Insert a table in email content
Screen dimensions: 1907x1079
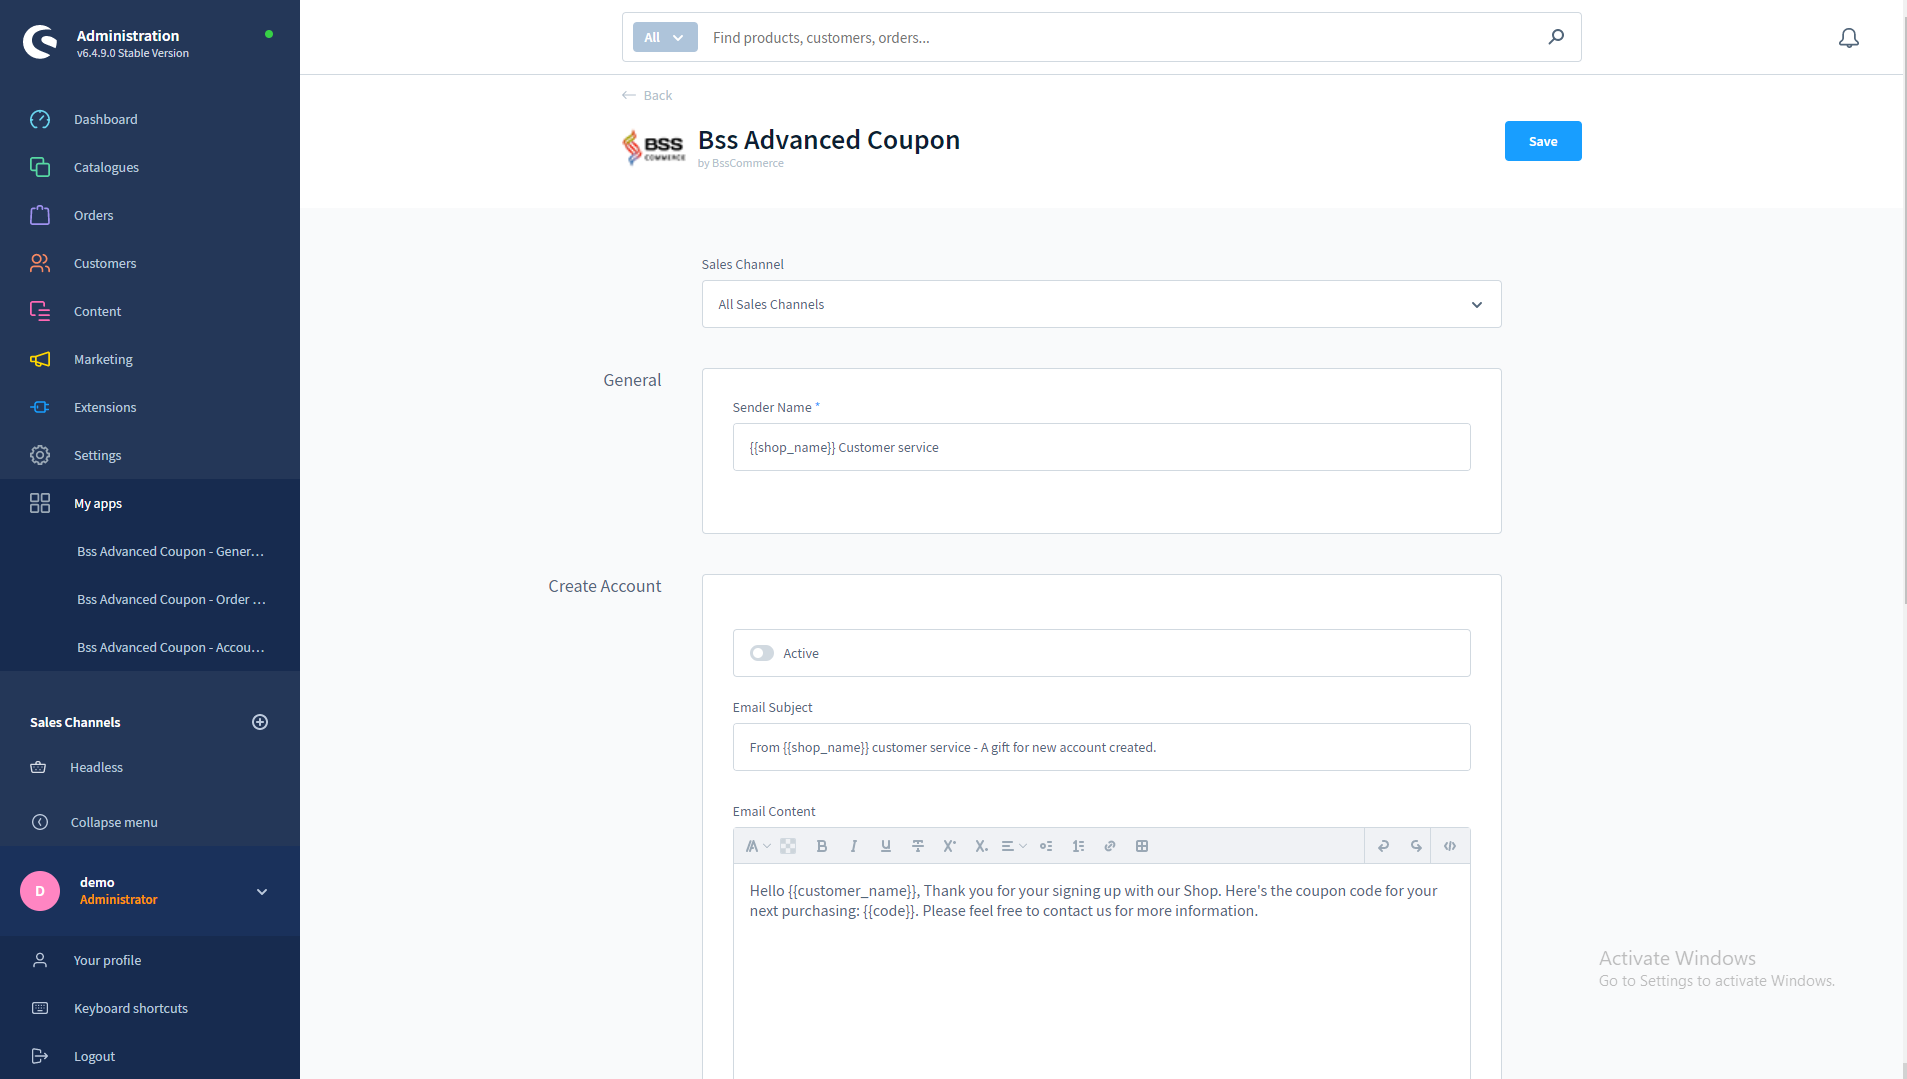(x=1142, y=846)
